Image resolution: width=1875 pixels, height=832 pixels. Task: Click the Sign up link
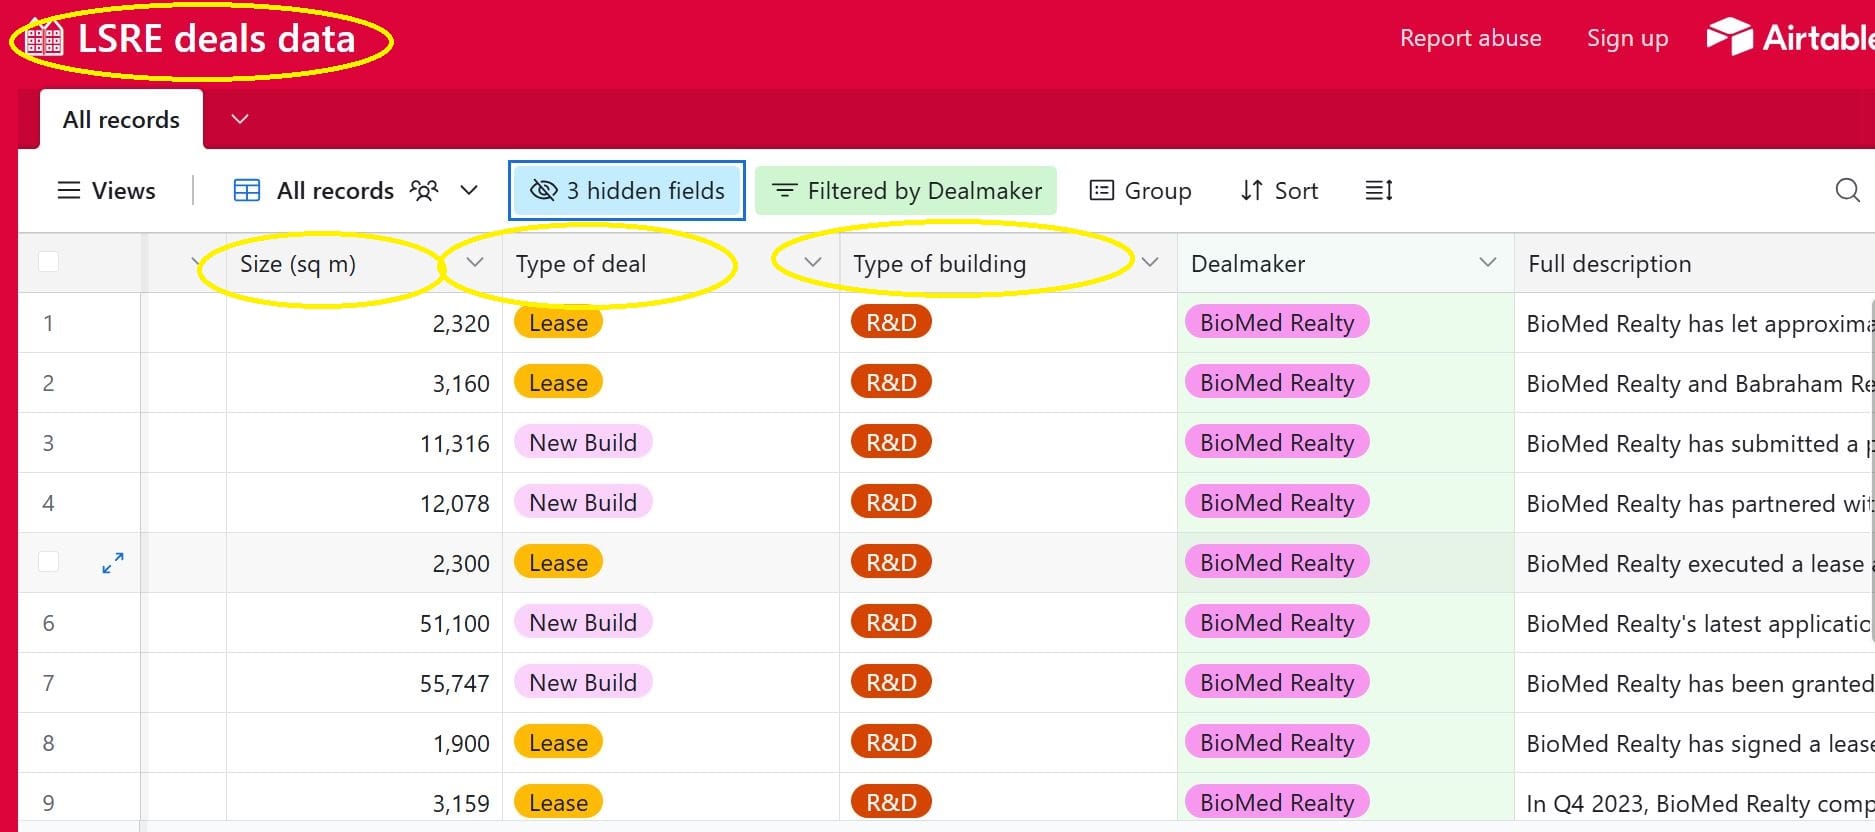[1627, 38]
